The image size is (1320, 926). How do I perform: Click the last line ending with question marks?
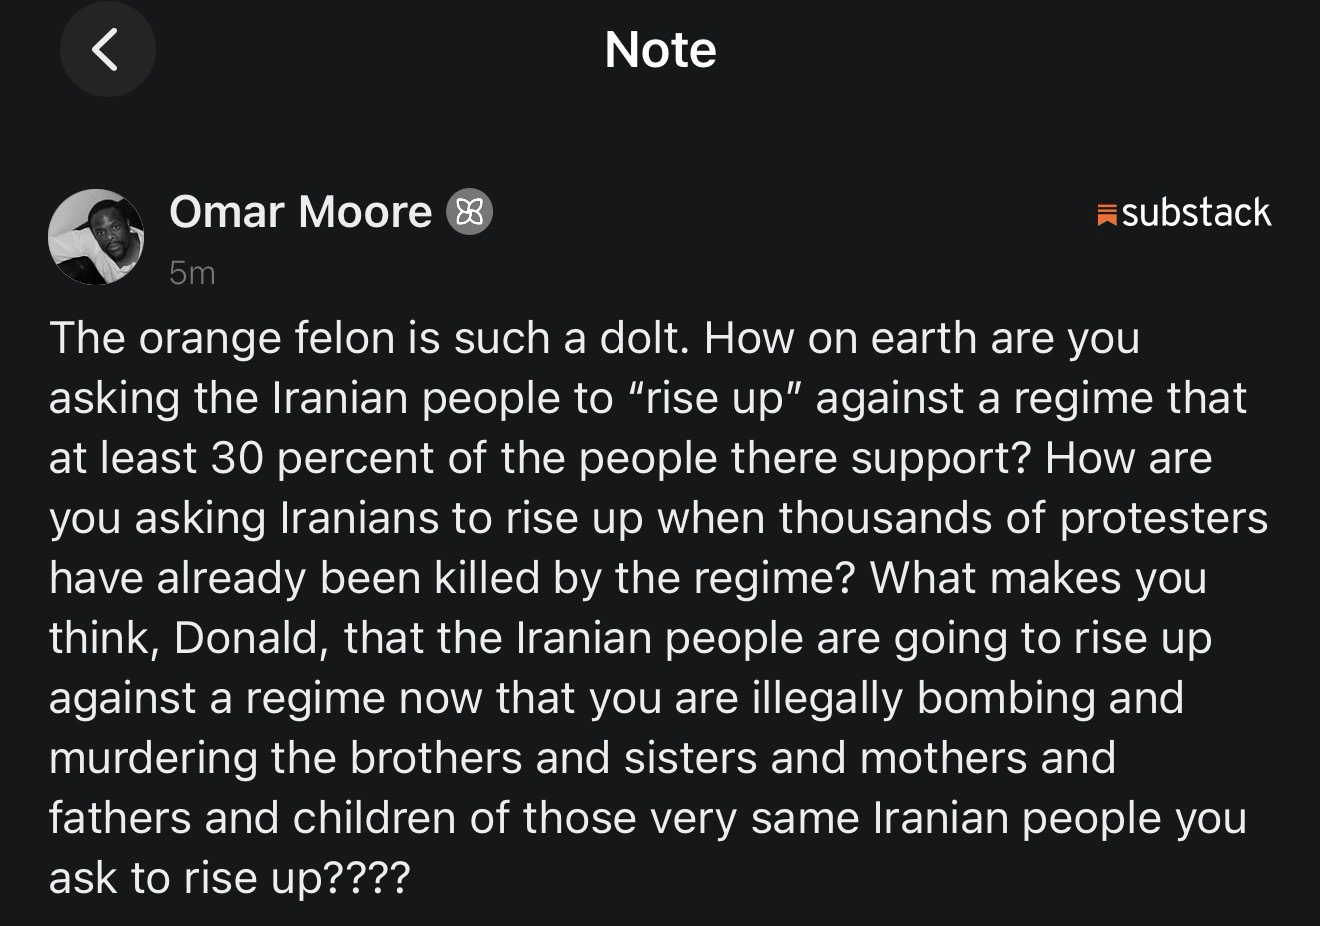coord(230,879)
